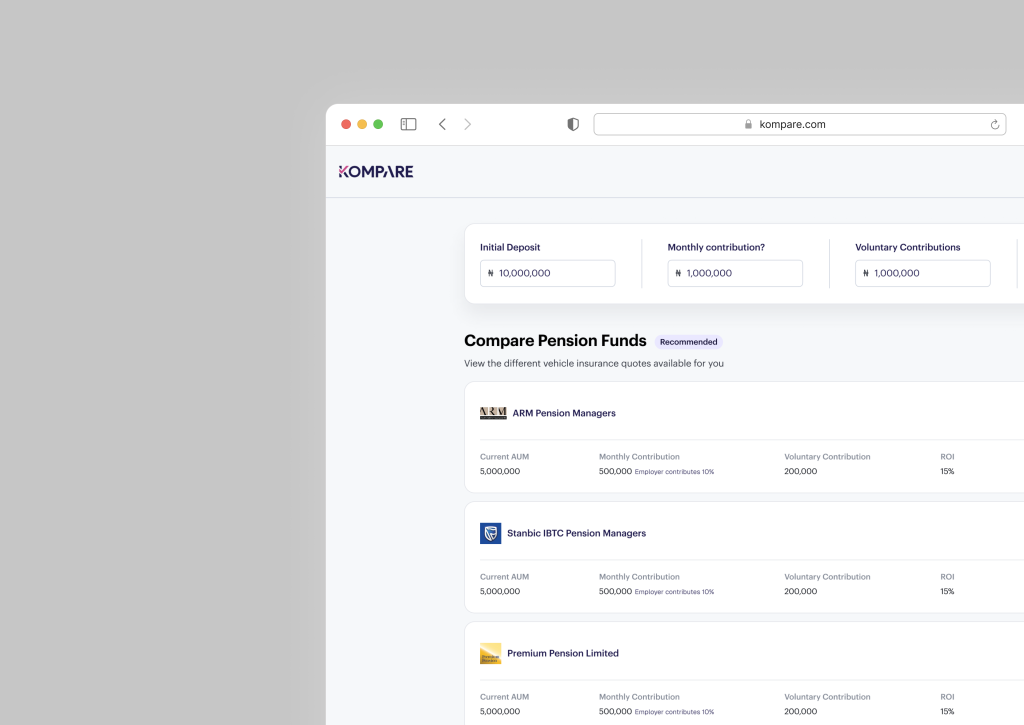
Task: Click ARM Voluntary Contribution value 200,000
Action: coord(801,471)
